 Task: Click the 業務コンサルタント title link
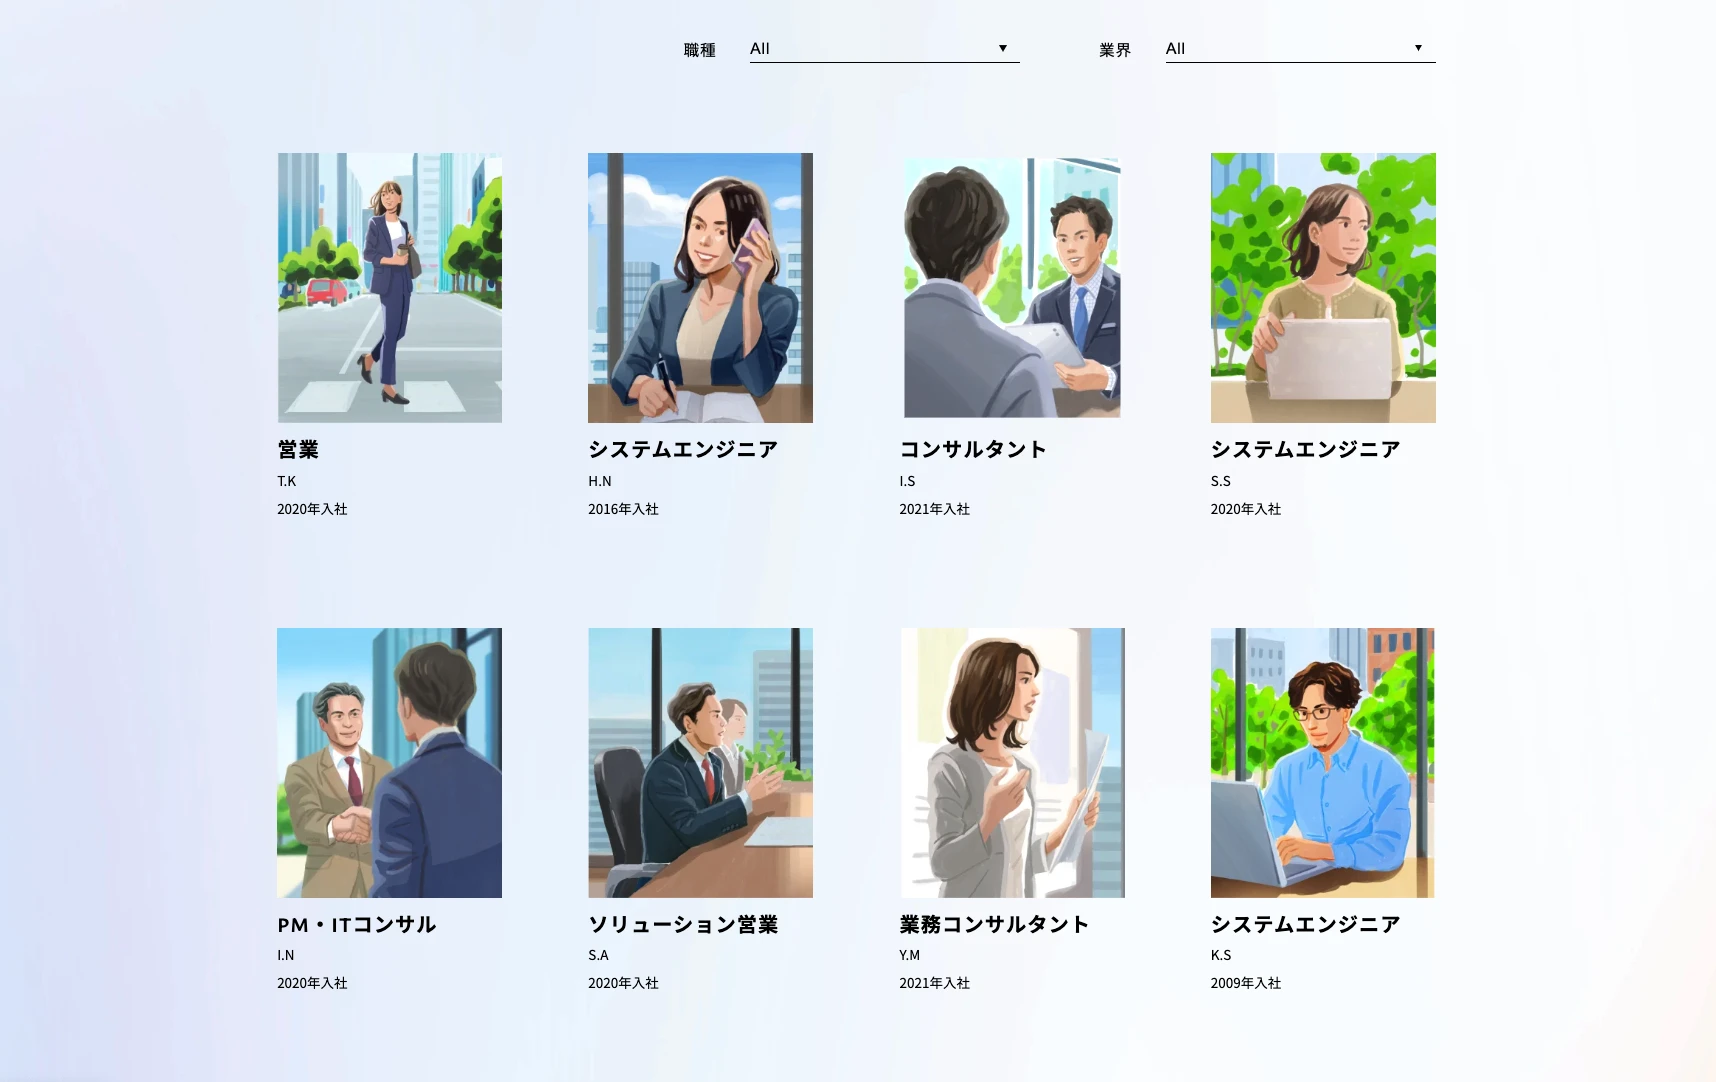pyautogui.click(x=994, y=925)
